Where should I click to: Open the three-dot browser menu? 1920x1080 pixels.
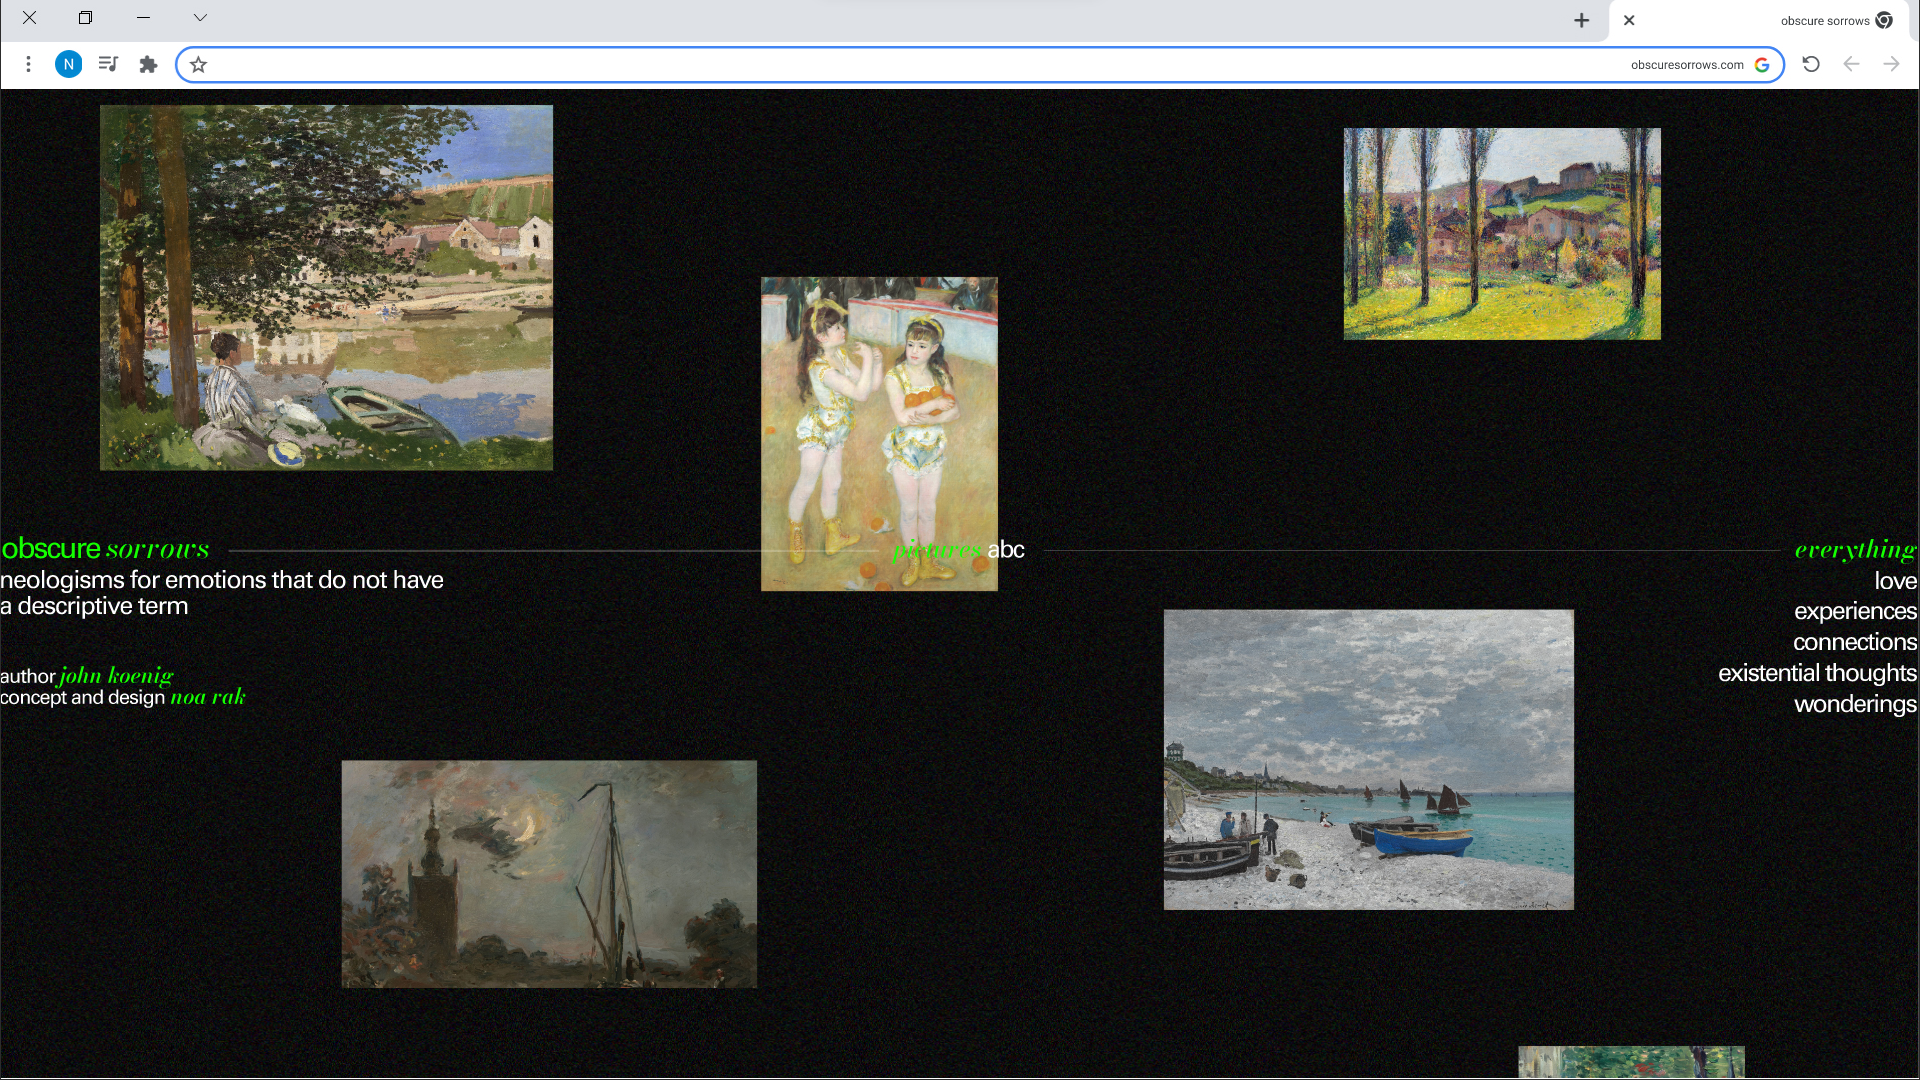pyautogui.click(x=28, y=65)
